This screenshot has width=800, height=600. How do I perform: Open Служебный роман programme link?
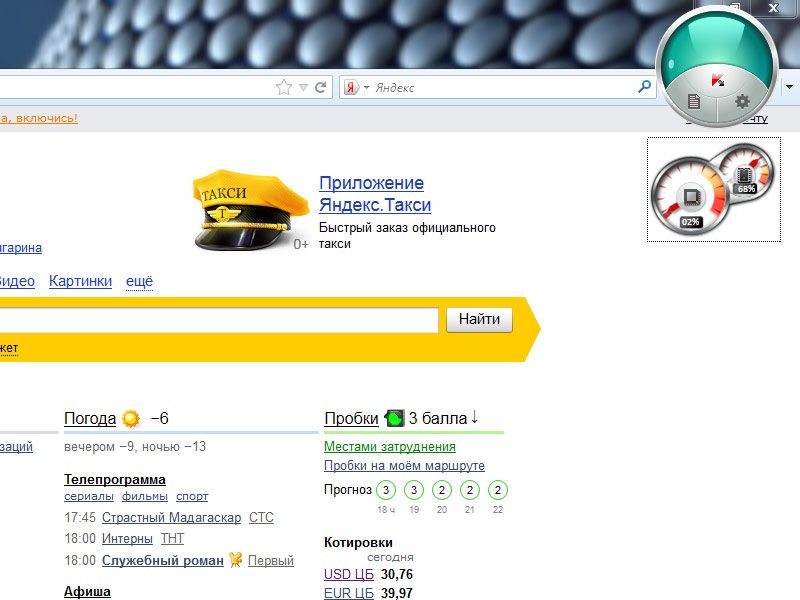click(163, 560)
